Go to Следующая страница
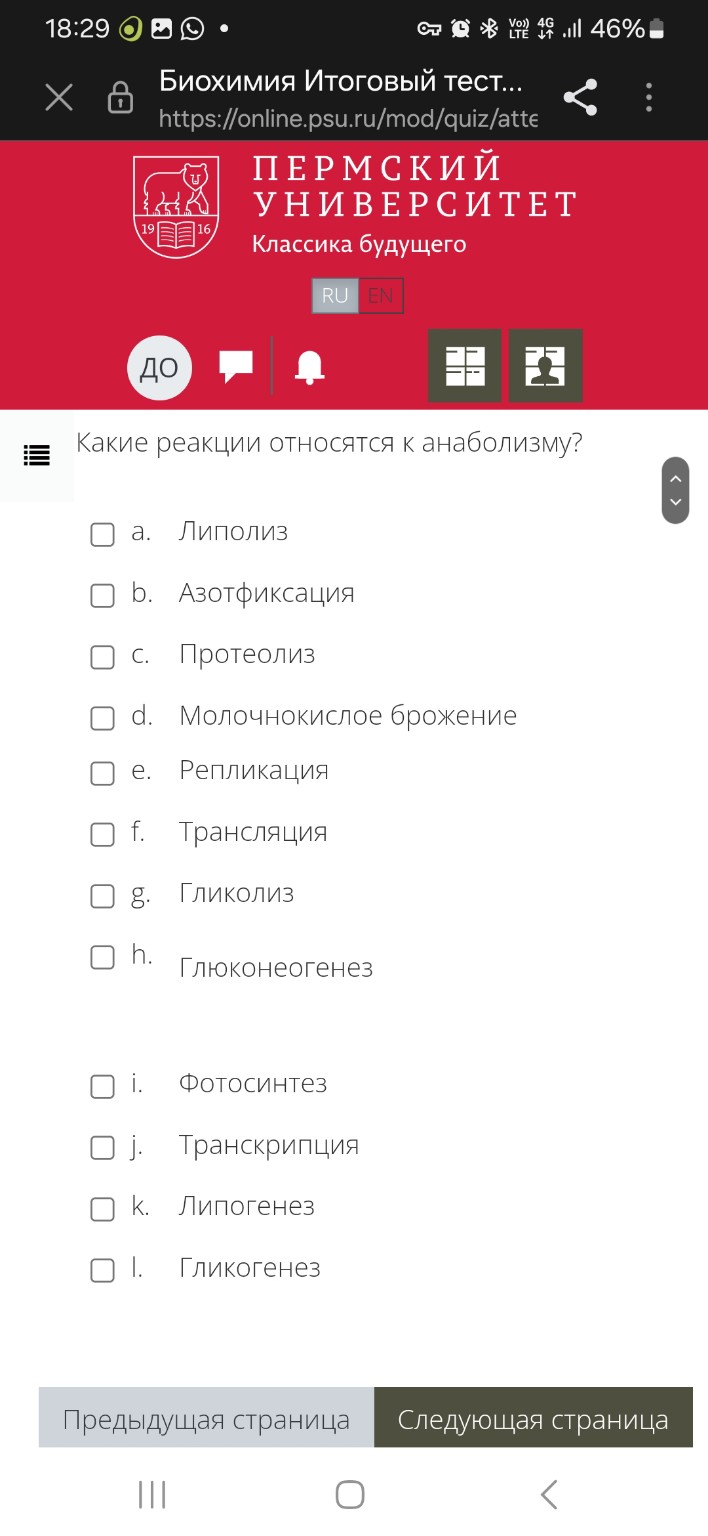 (532, 1418)
